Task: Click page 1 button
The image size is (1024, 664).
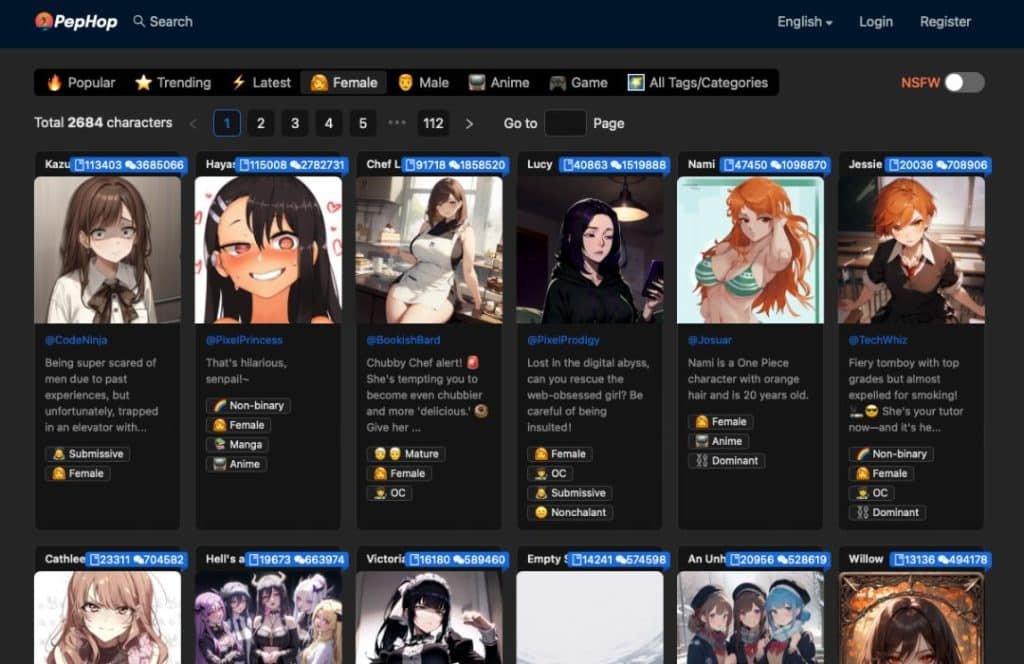Action: 227,123
